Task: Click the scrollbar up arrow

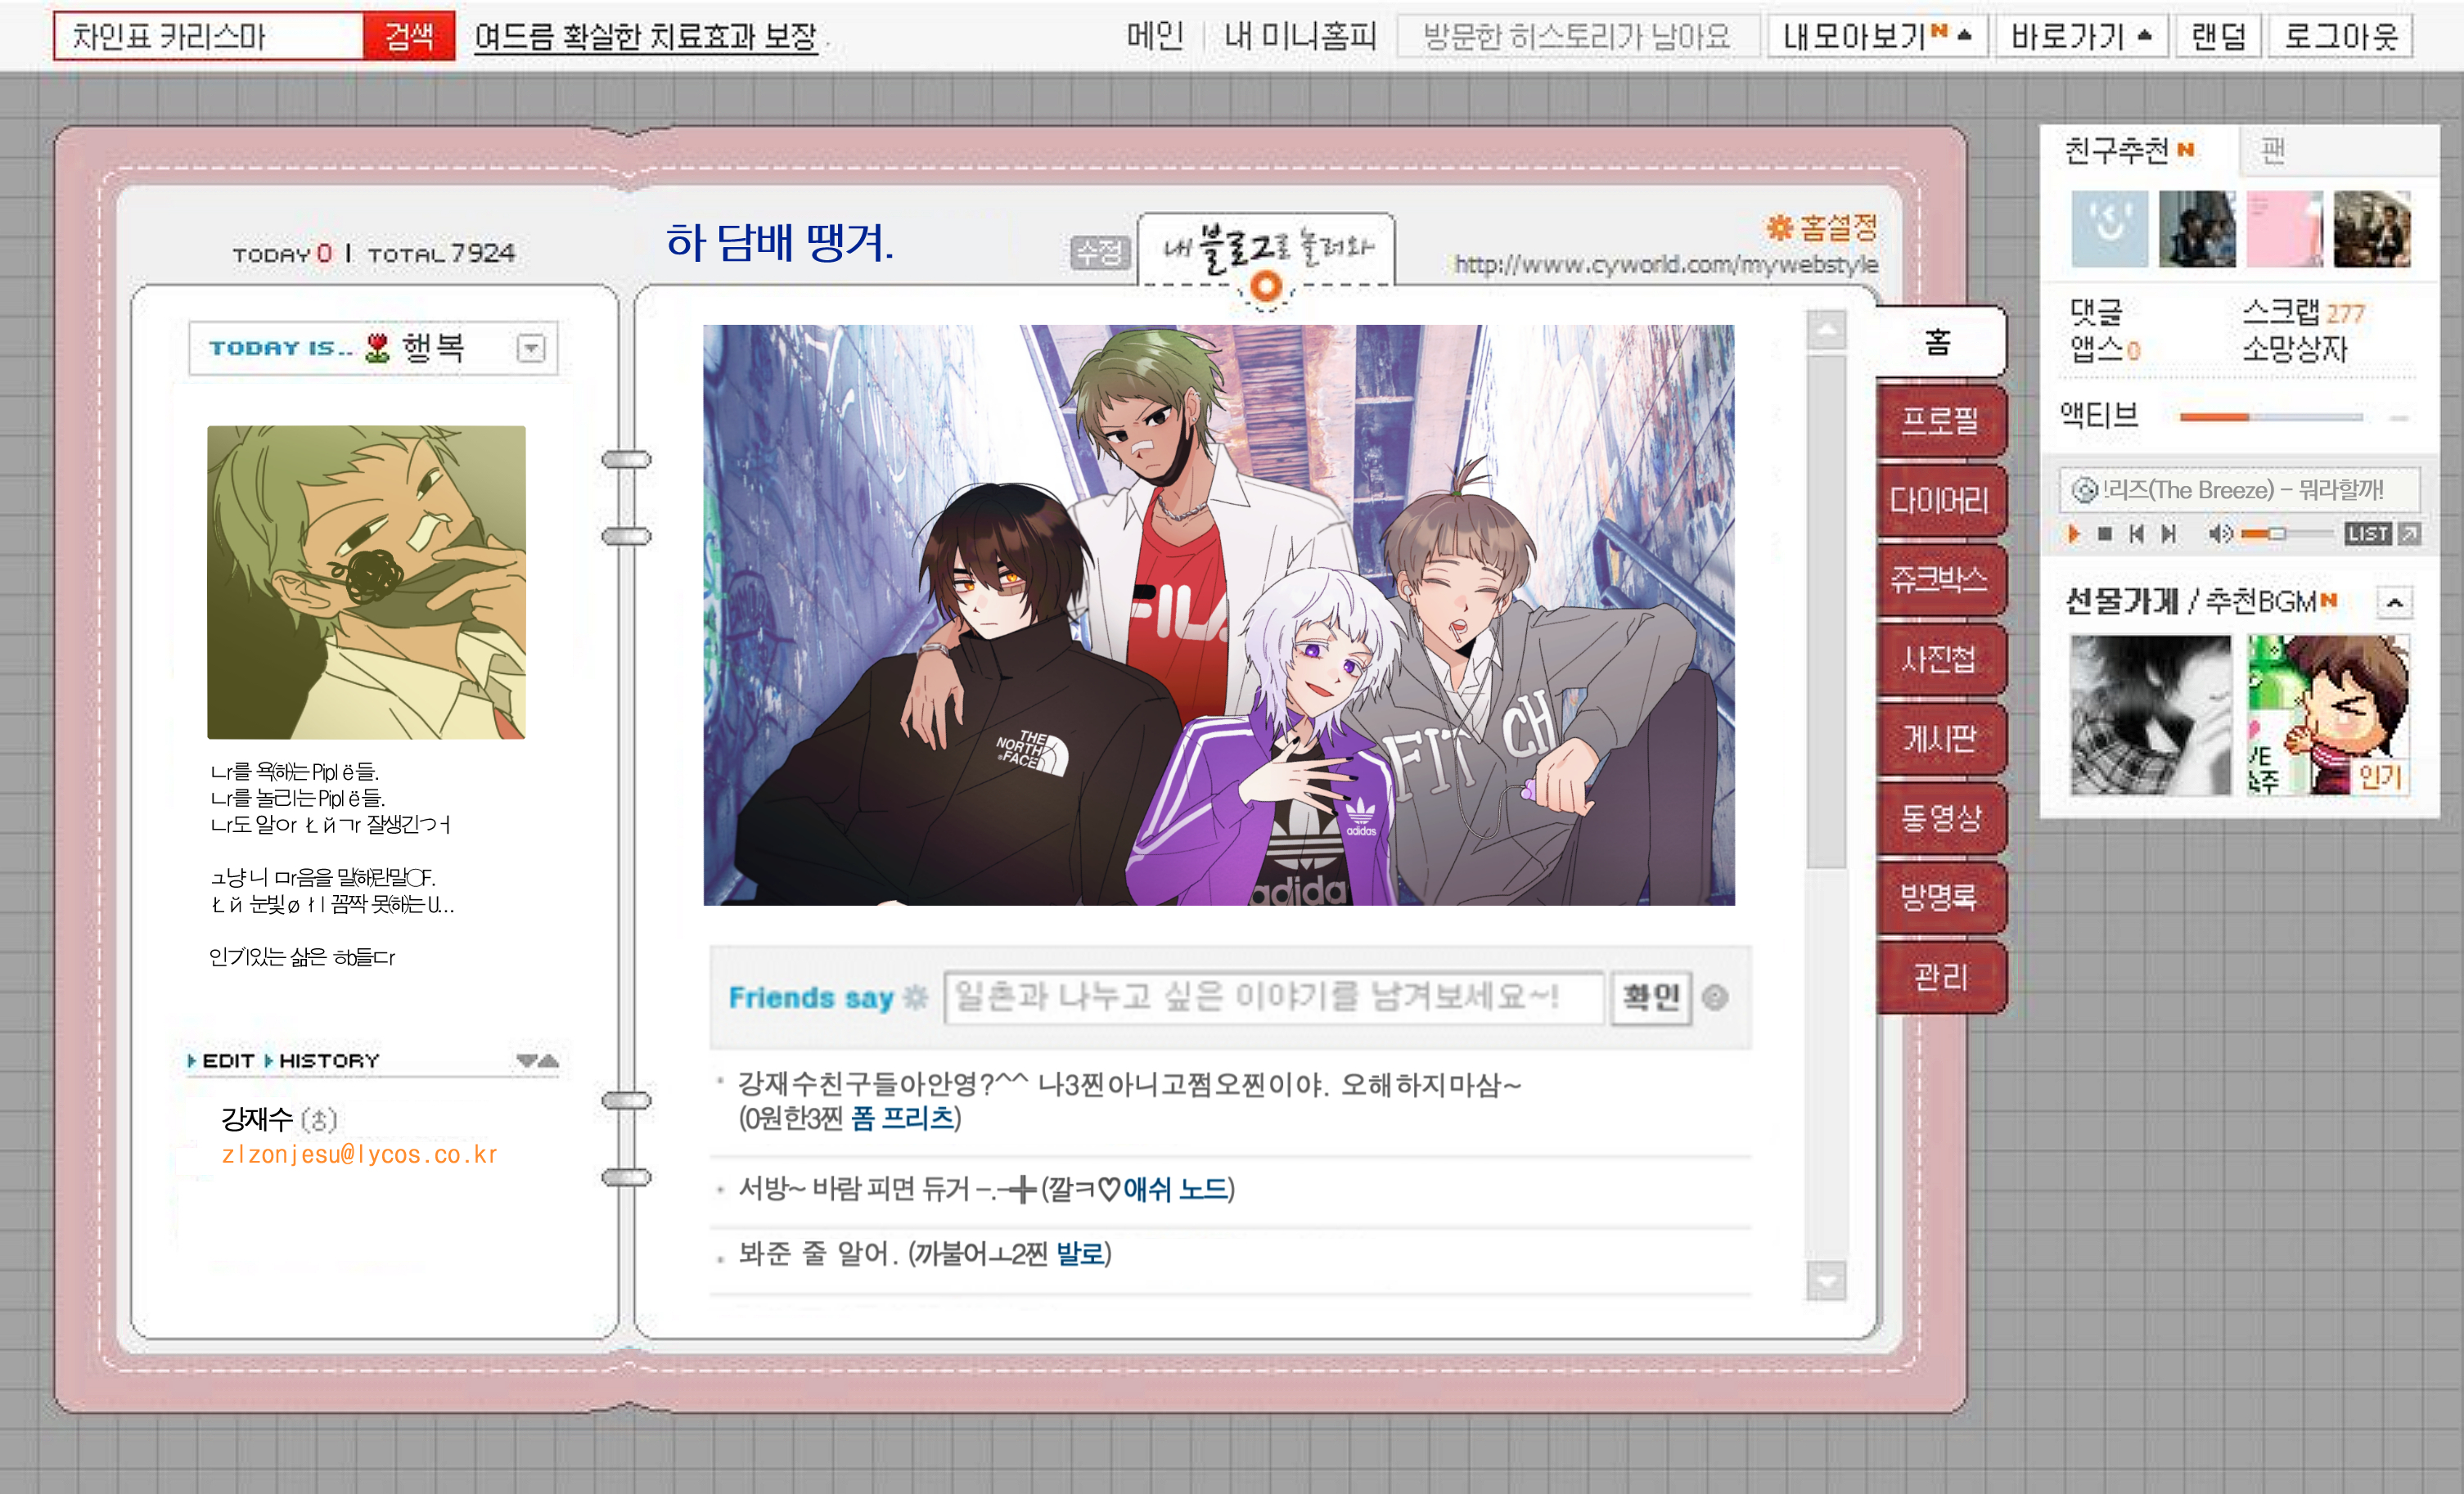Action: click(1826, 330)
